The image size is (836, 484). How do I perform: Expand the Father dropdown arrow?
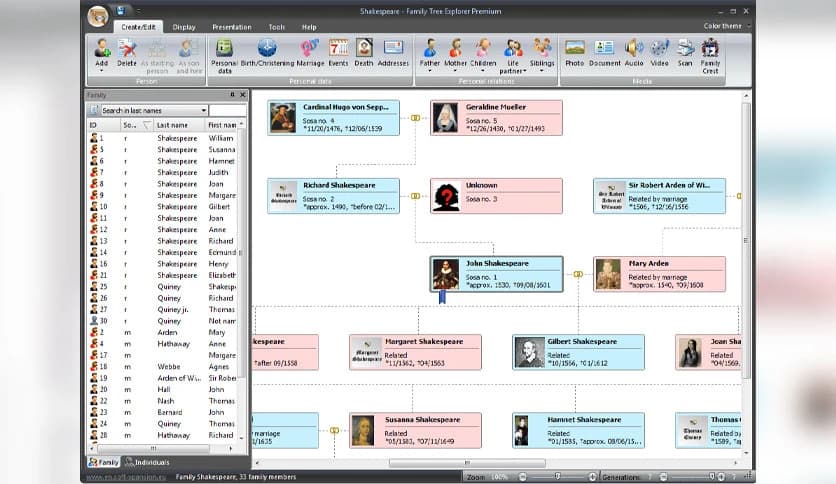tap(430, 70)
